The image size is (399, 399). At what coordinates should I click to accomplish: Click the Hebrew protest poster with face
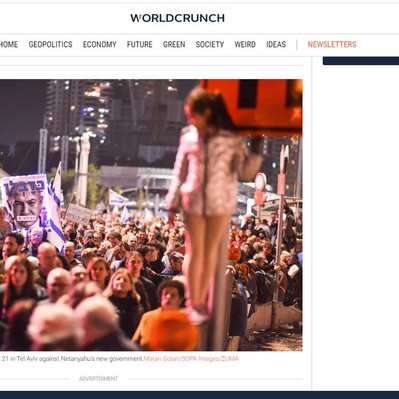(26, 202)
